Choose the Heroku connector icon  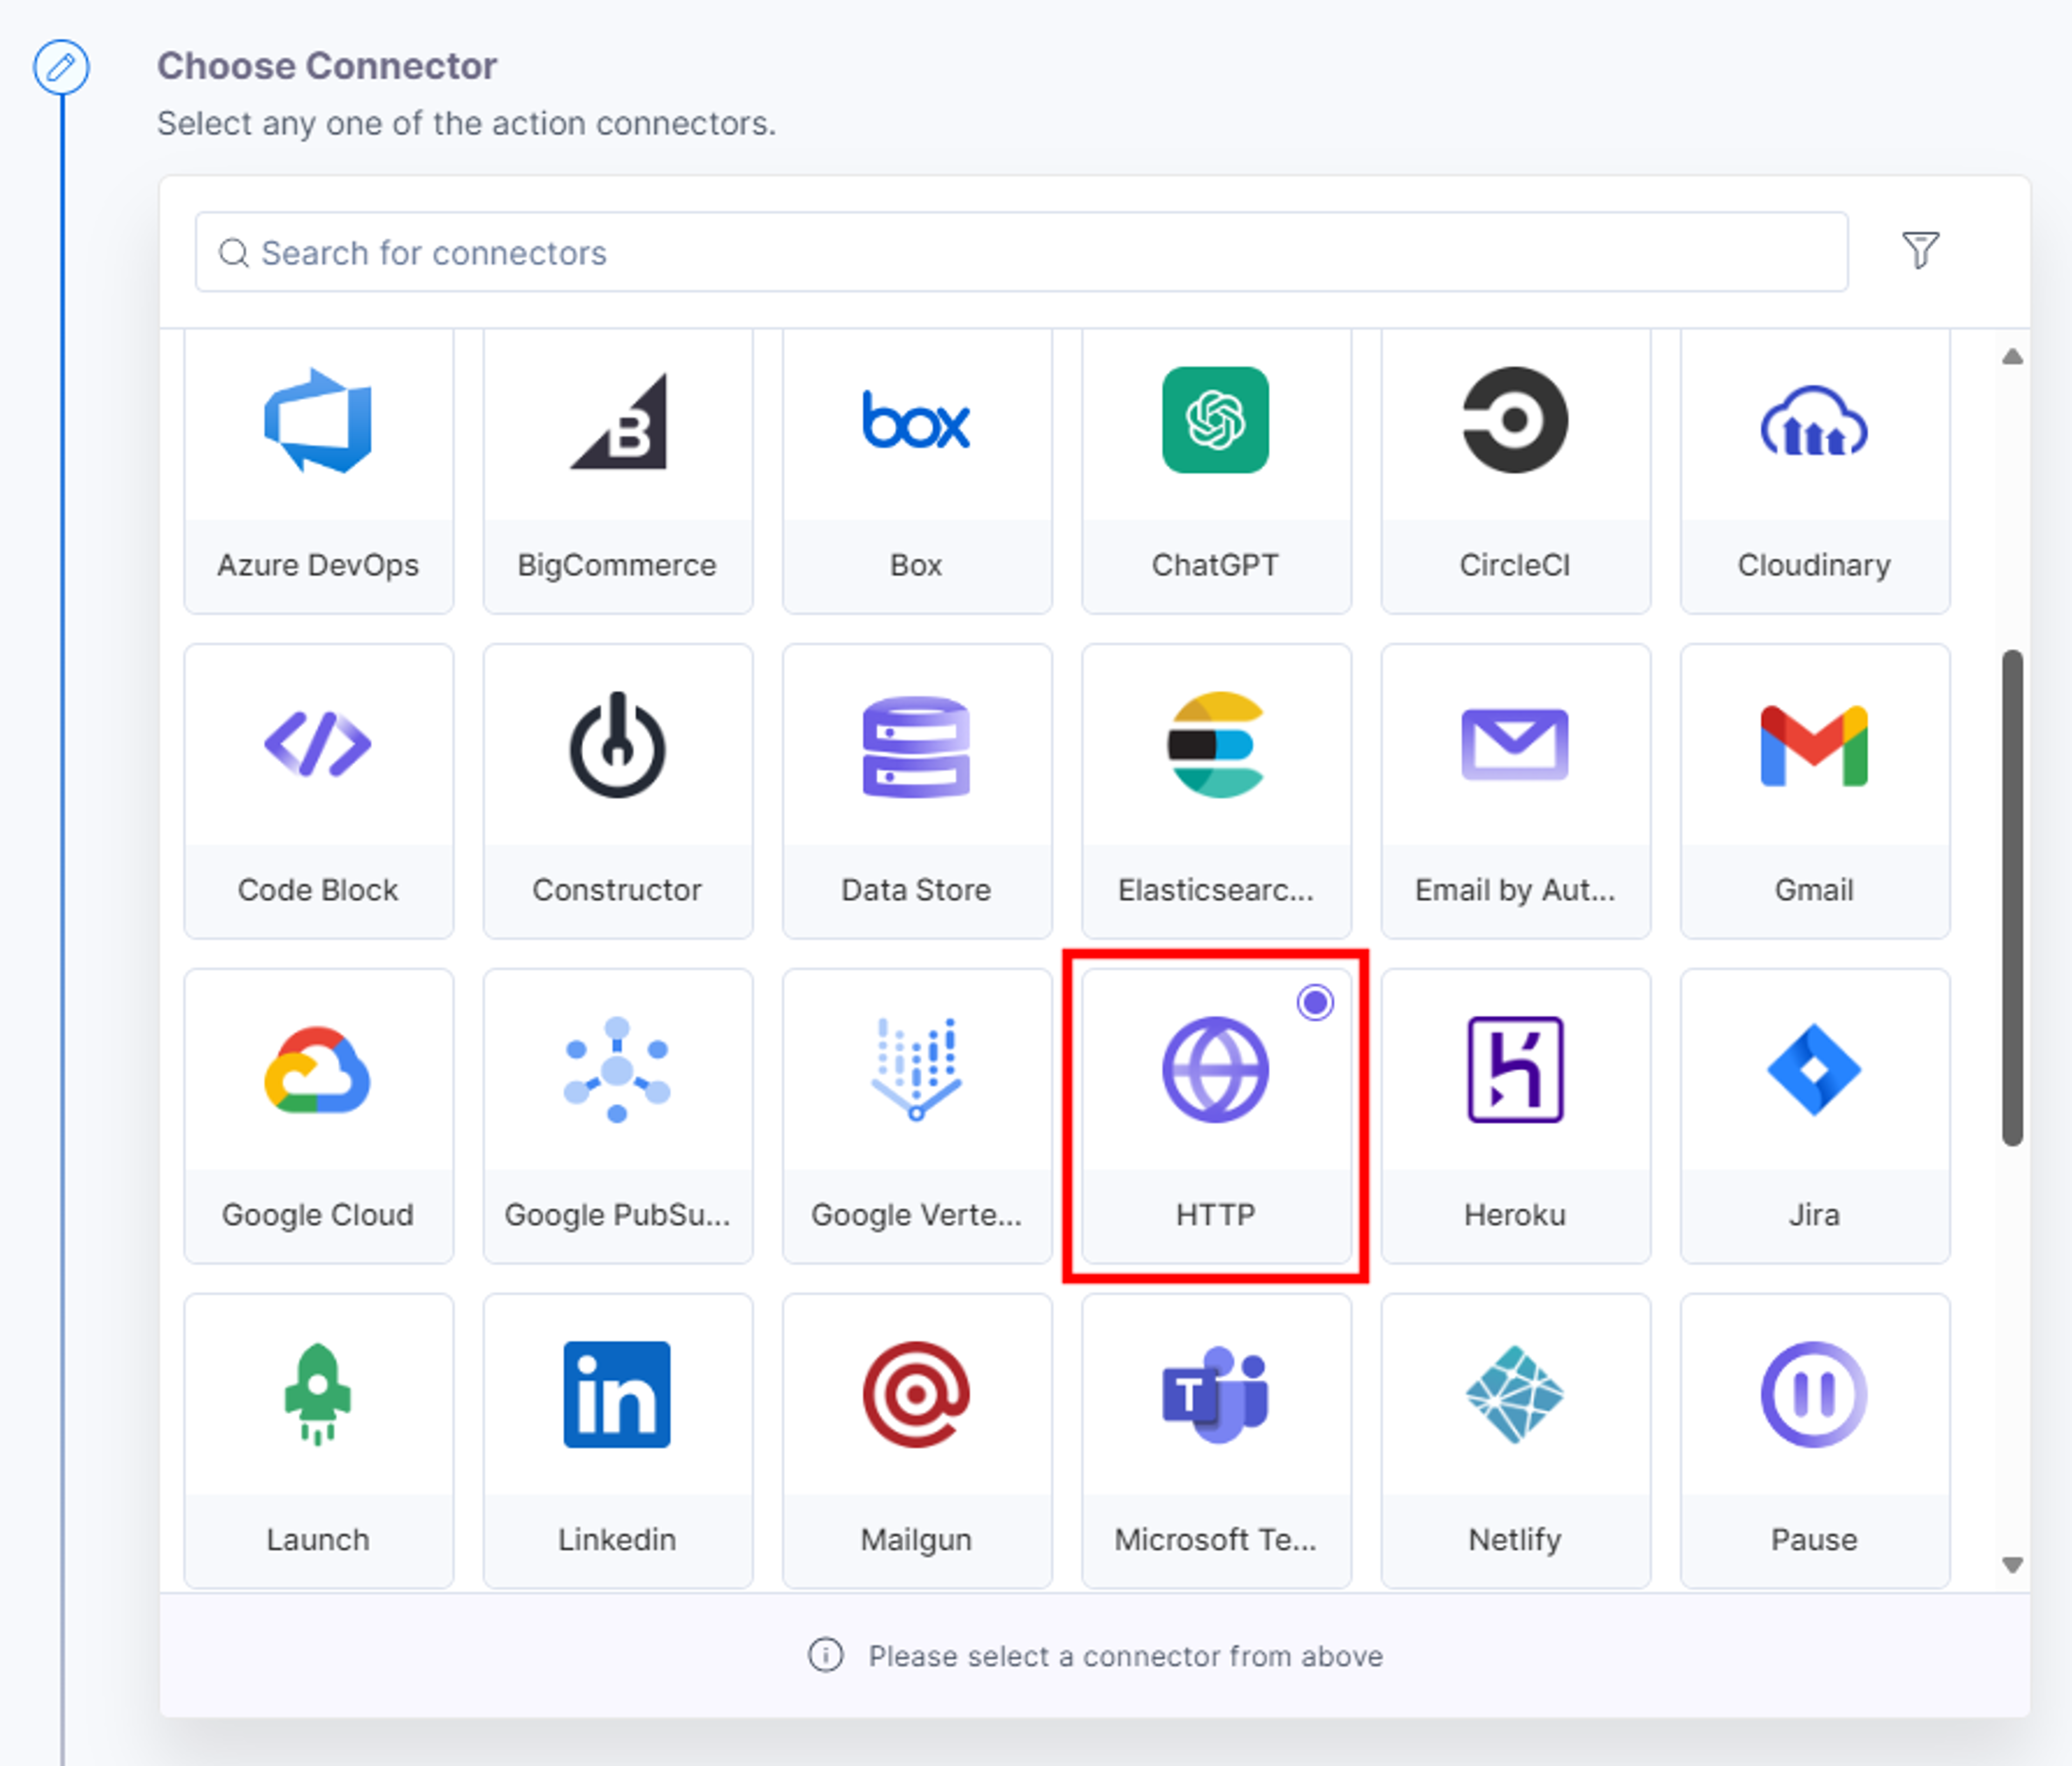1515,1069
